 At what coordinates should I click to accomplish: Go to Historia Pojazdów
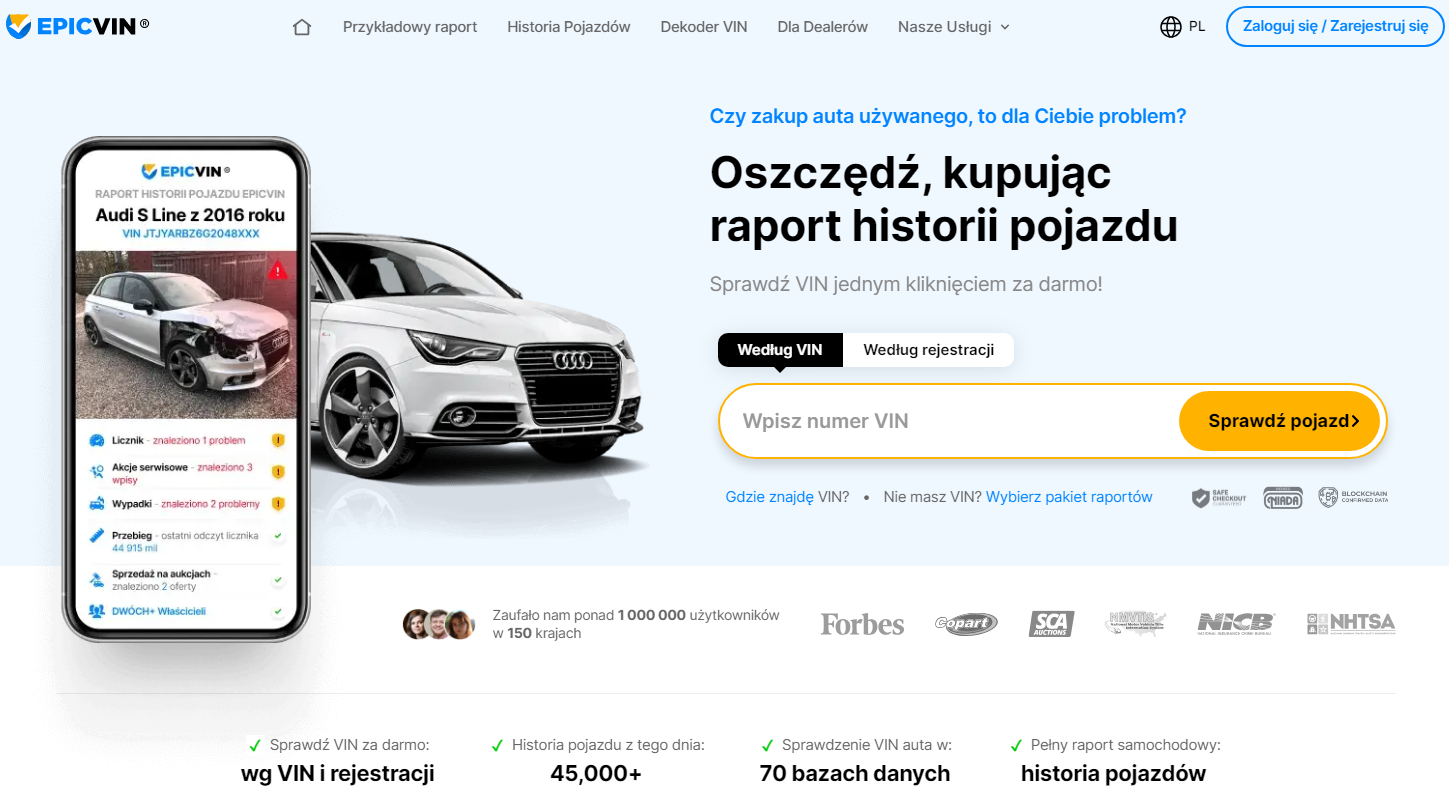tap(569, 27)
